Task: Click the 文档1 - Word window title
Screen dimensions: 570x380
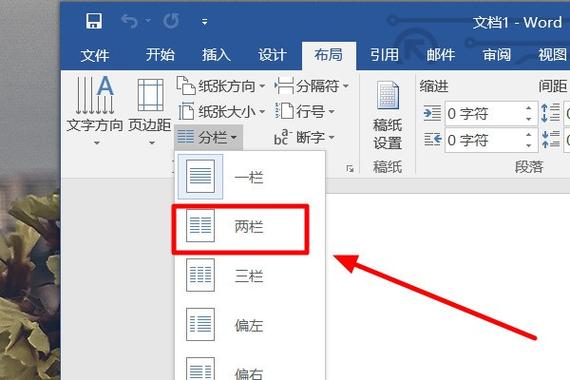Action: (517, 23)
